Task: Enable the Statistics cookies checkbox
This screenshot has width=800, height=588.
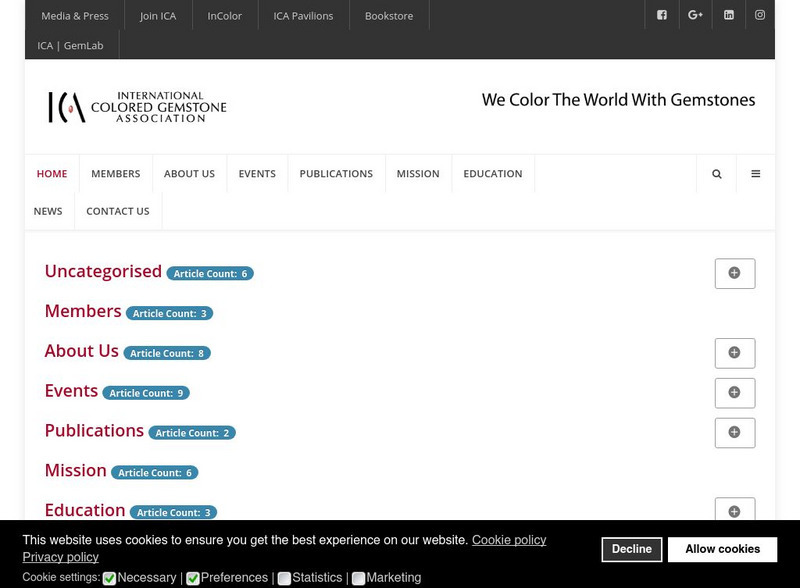Action: point(284,578)
